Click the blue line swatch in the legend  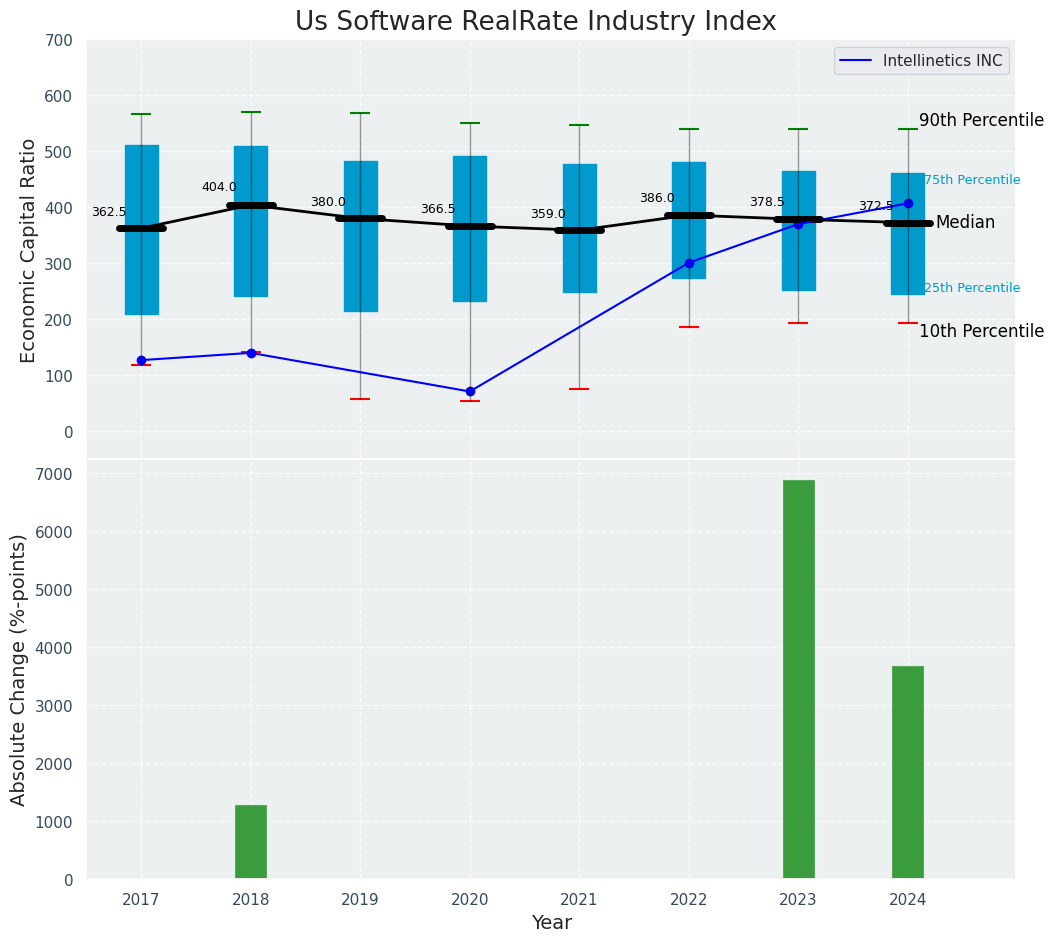point(858,61)
